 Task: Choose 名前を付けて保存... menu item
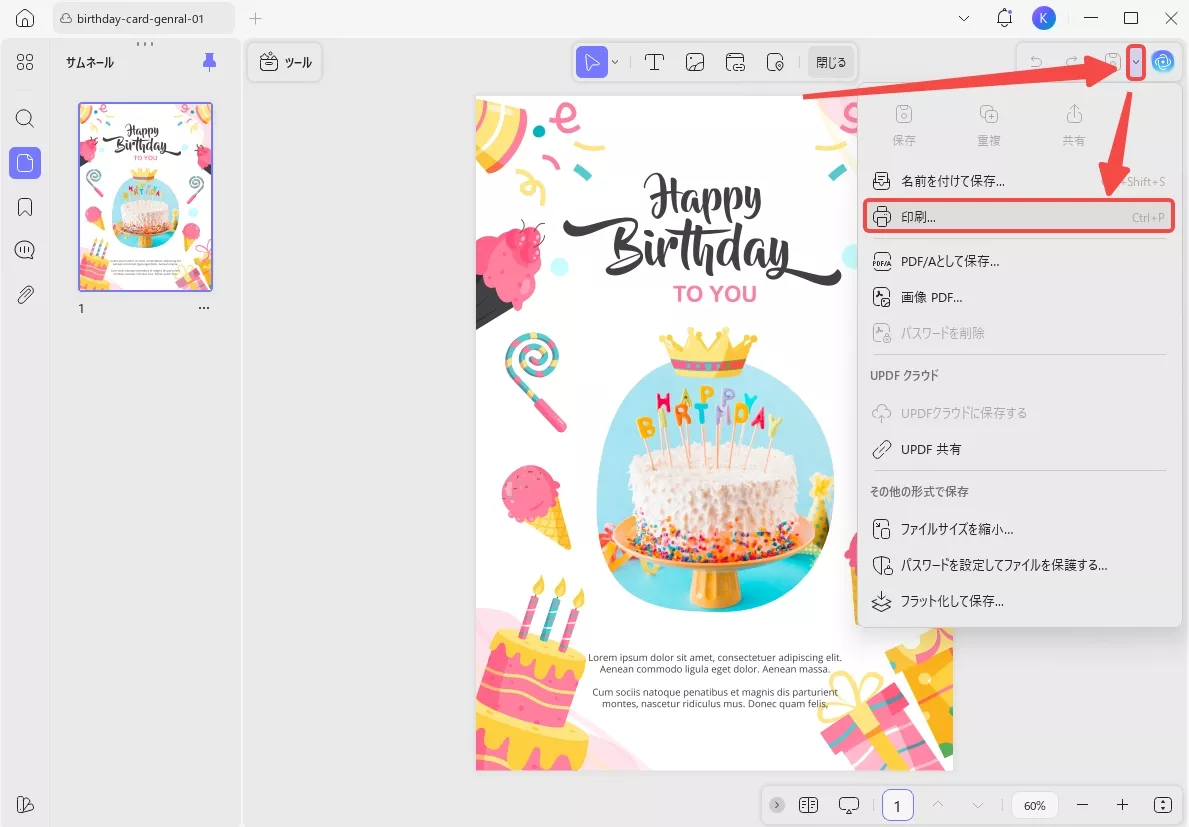click(x=1018, y=181)
